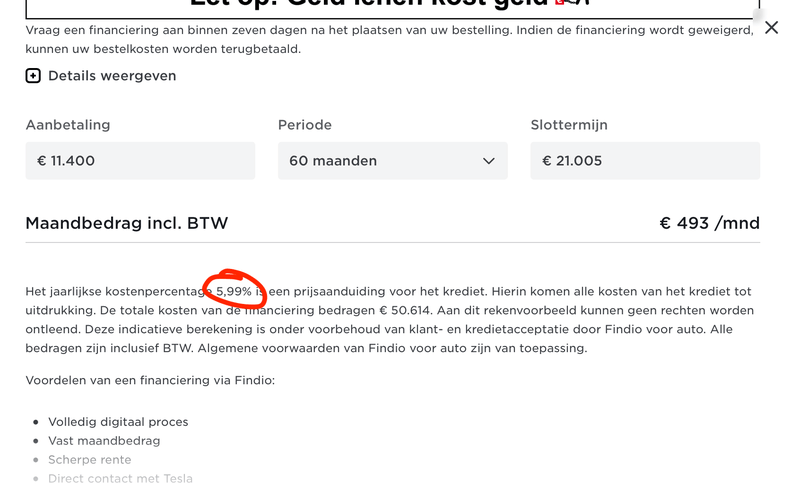Click the chevron arrow in Periode box

(x=488, y=161)
